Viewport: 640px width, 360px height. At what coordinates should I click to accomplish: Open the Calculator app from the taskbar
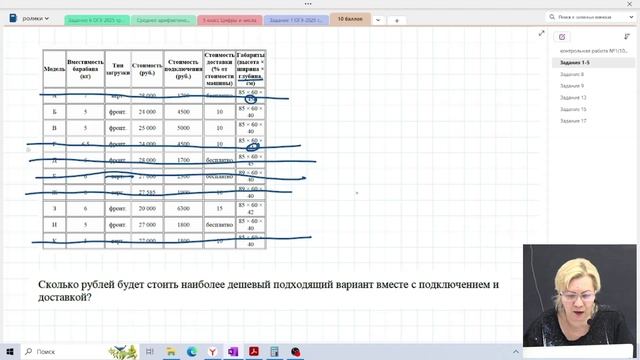click(x=275, y=351)
